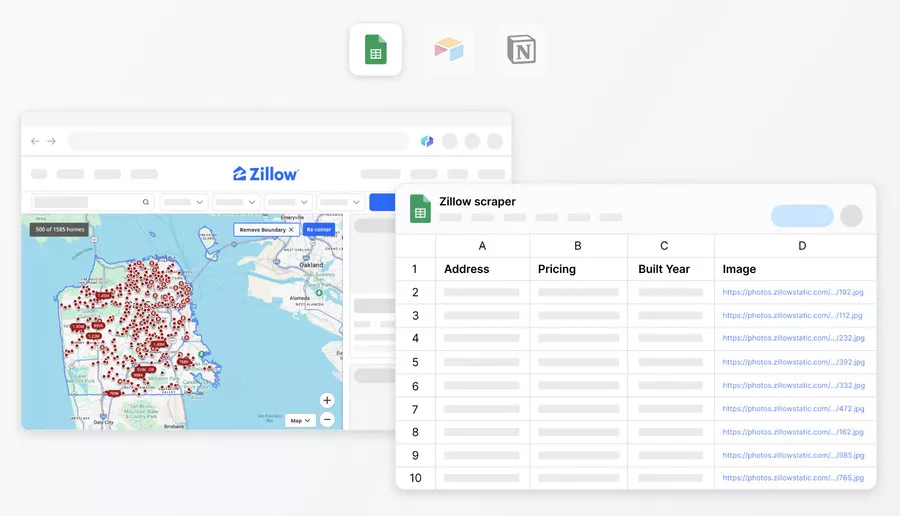Go forward with the browser forward arrow

point(52,141)
